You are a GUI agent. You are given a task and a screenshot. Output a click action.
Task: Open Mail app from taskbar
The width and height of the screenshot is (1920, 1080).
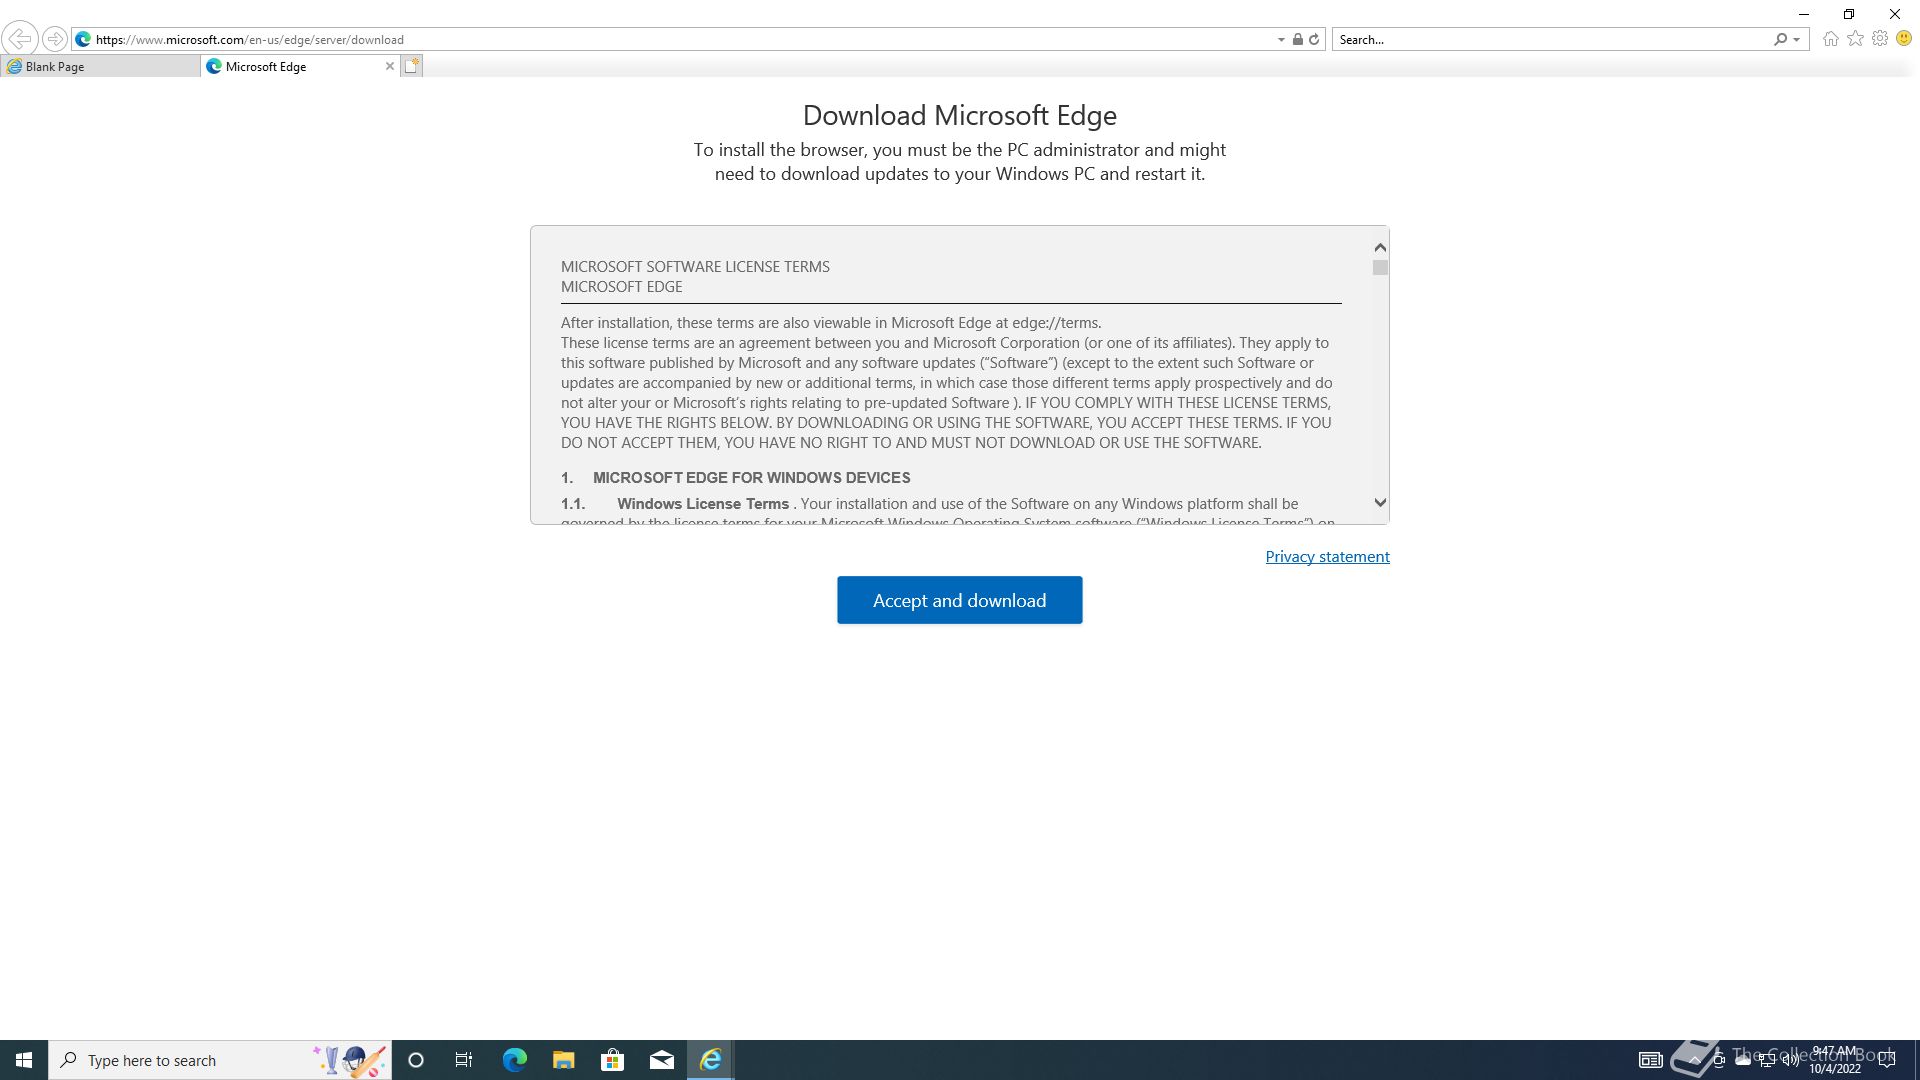click(x=661, y=1060)
